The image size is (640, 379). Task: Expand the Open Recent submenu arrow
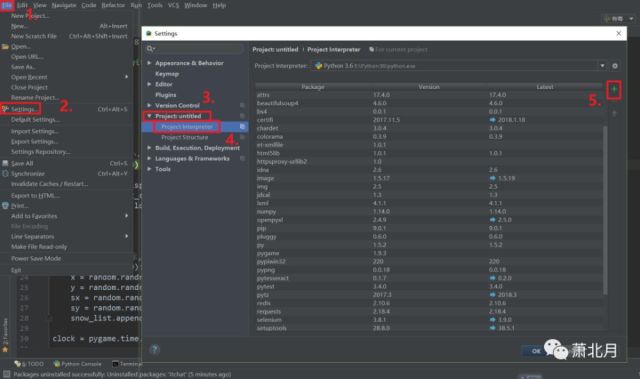tap(127, 77)
